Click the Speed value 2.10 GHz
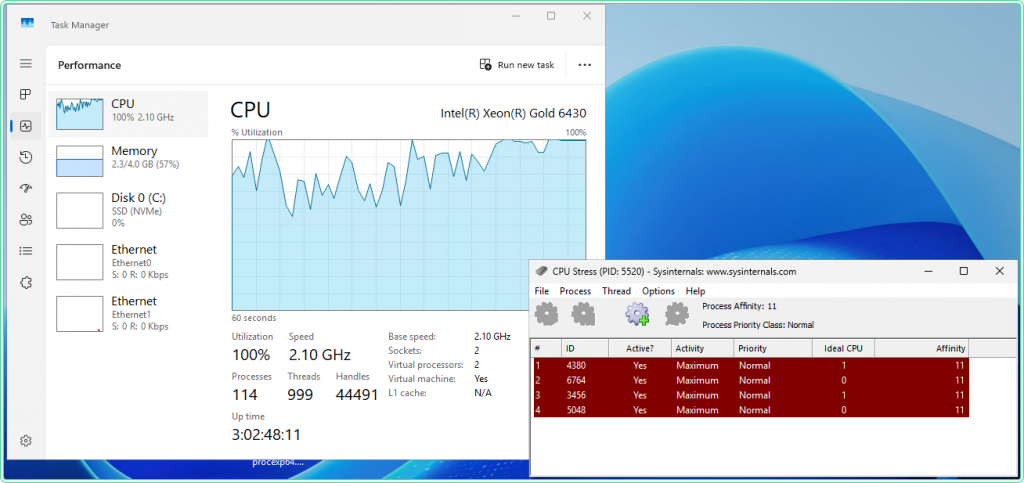 pyautogui.click(x=320, y=355)
